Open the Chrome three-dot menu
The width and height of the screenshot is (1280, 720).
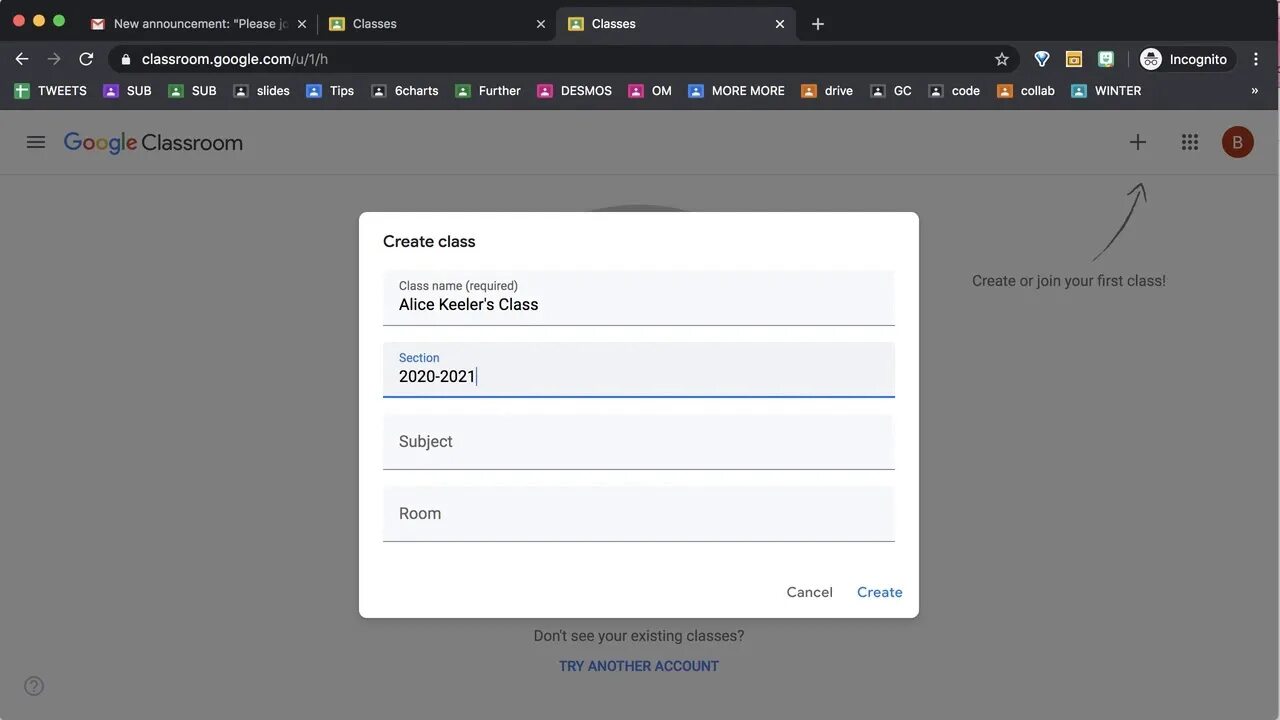(1256, 59)
